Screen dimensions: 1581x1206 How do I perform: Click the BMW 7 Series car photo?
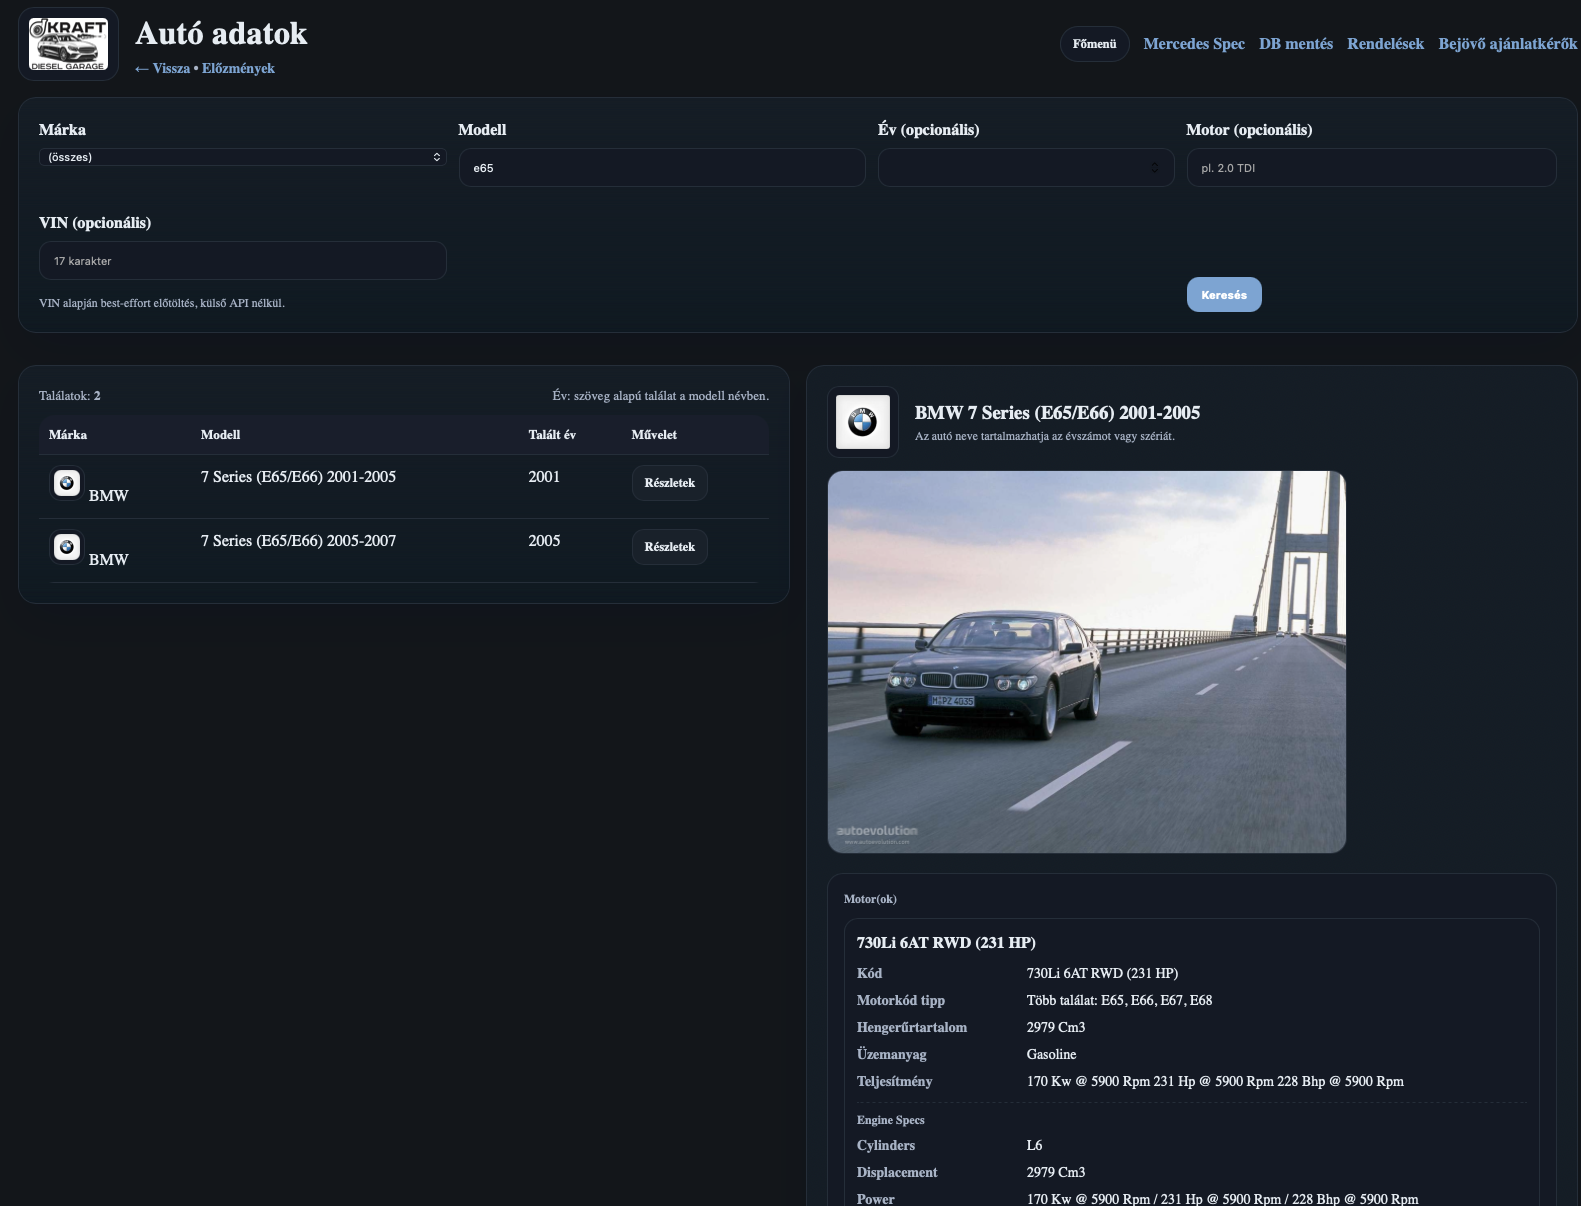[x=1086, y=662]
